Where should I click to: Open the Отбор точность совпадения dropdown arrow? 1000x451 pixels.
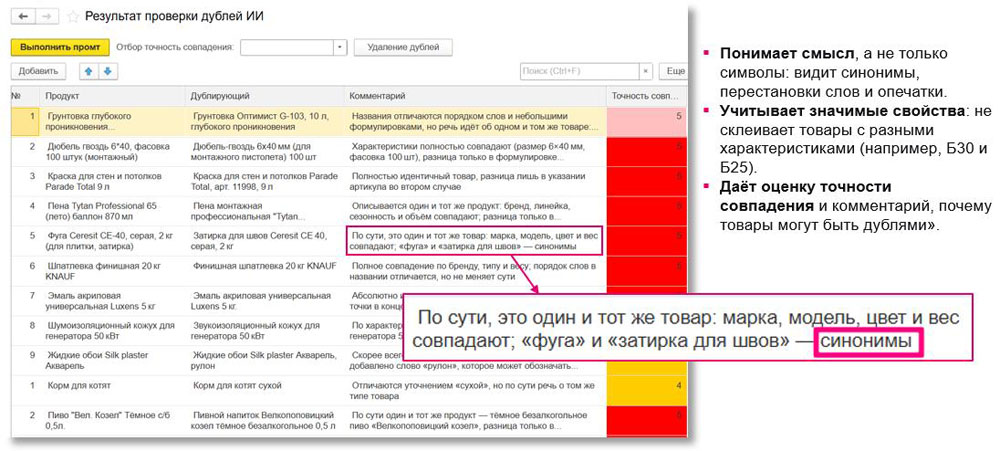340,47
